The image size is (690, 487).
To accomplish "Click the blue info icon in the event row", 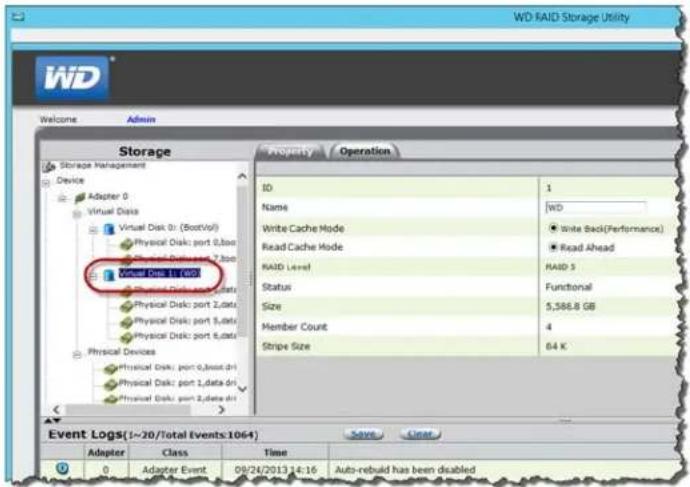I will (62, 468).
